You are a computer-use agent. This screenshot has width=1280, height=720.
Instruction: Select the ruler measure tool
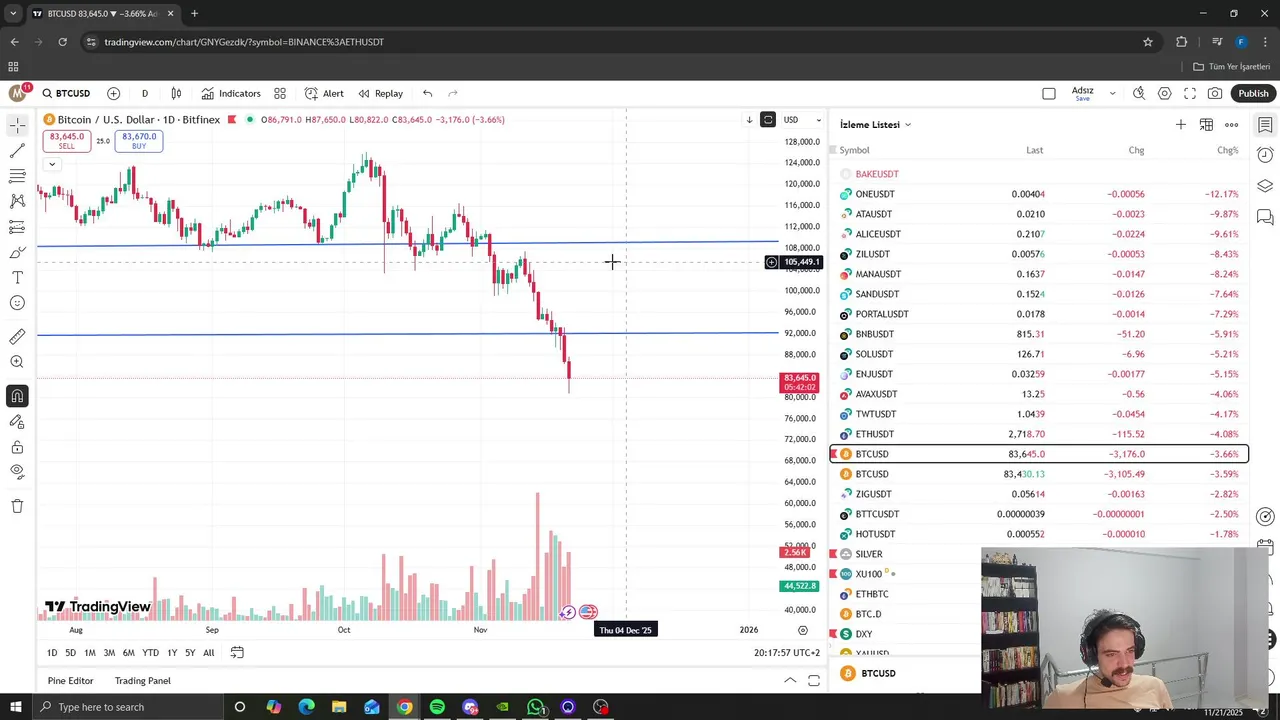pyautogui.click(x=17, y=337)
